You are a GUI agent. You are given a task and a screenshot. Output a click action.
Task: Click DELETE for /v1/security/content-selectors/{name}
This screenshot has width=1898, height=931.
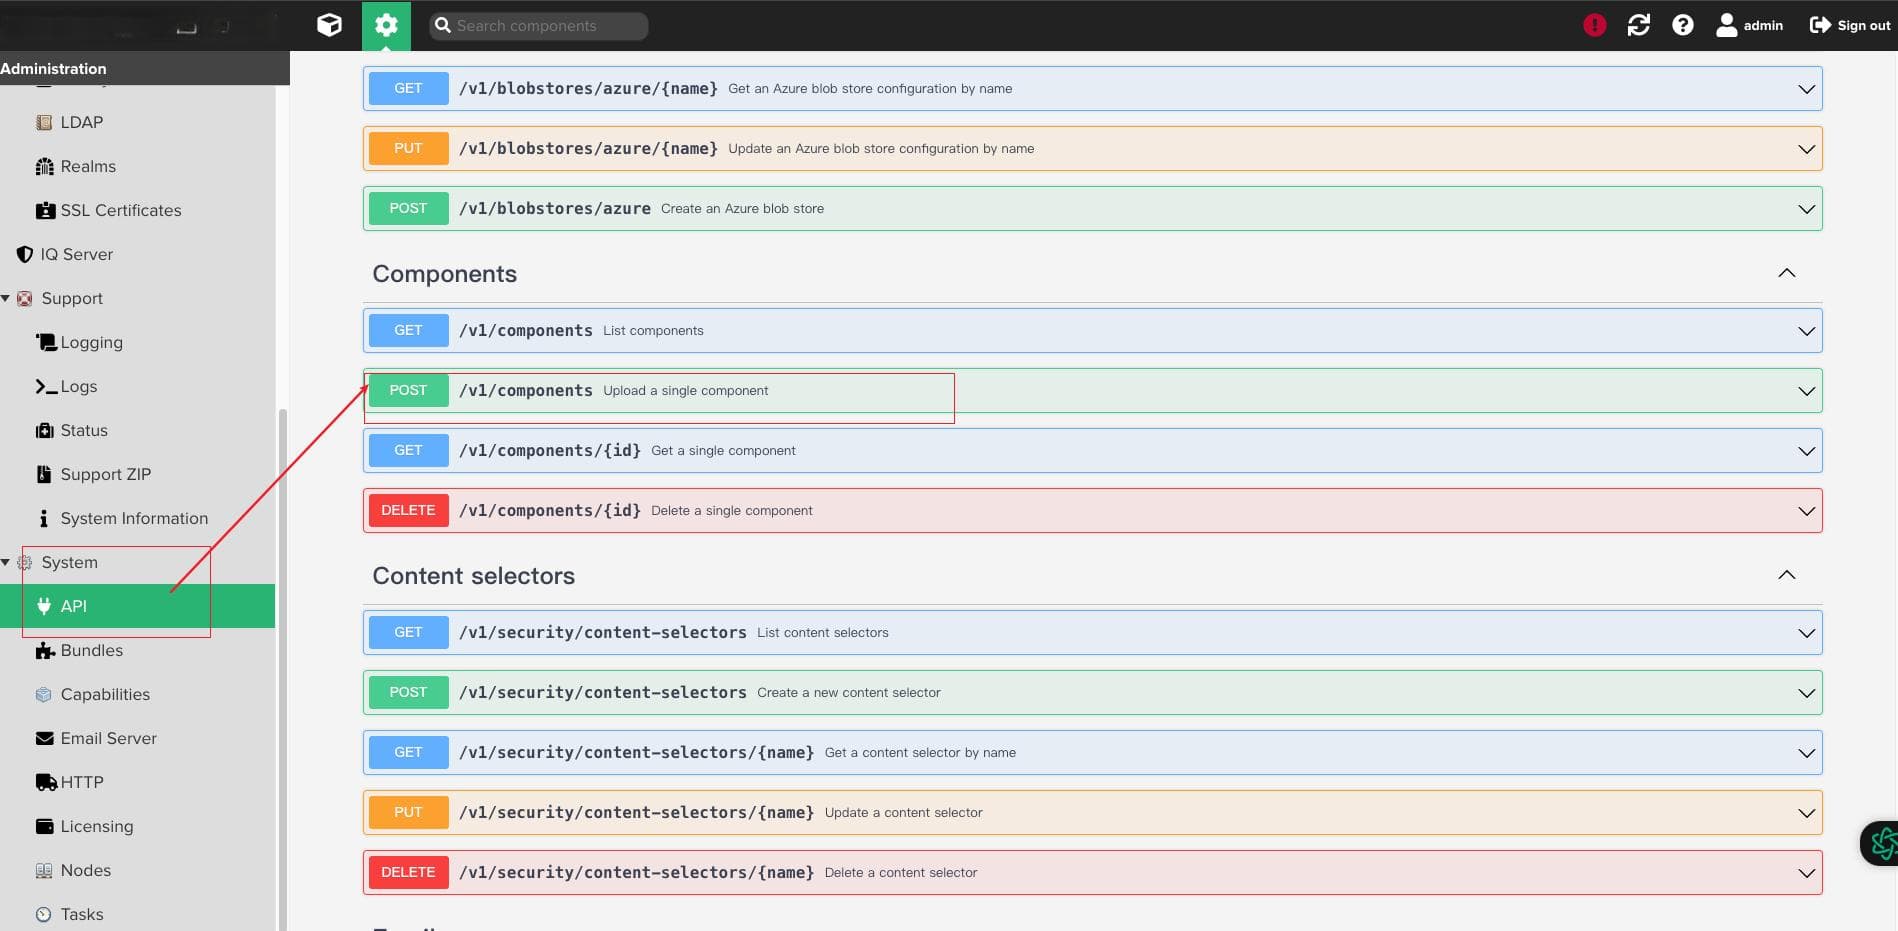pyautogui.click(x=408, y=872)
